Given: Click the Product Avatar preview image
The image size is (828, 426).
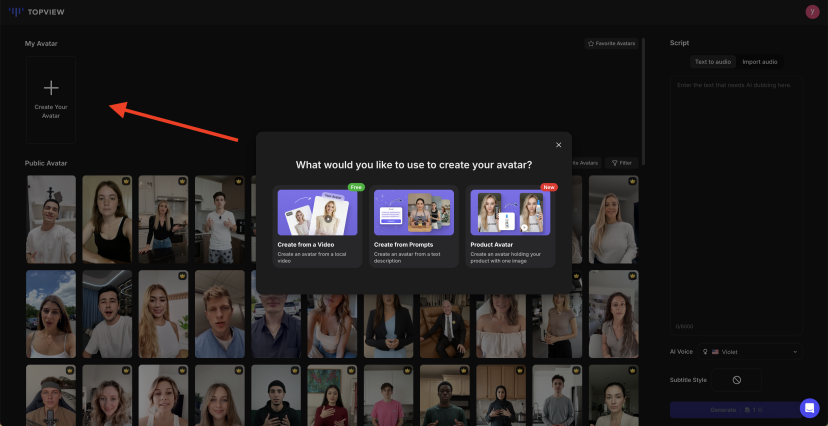Looking at the screenshot, I should [510, 212].
